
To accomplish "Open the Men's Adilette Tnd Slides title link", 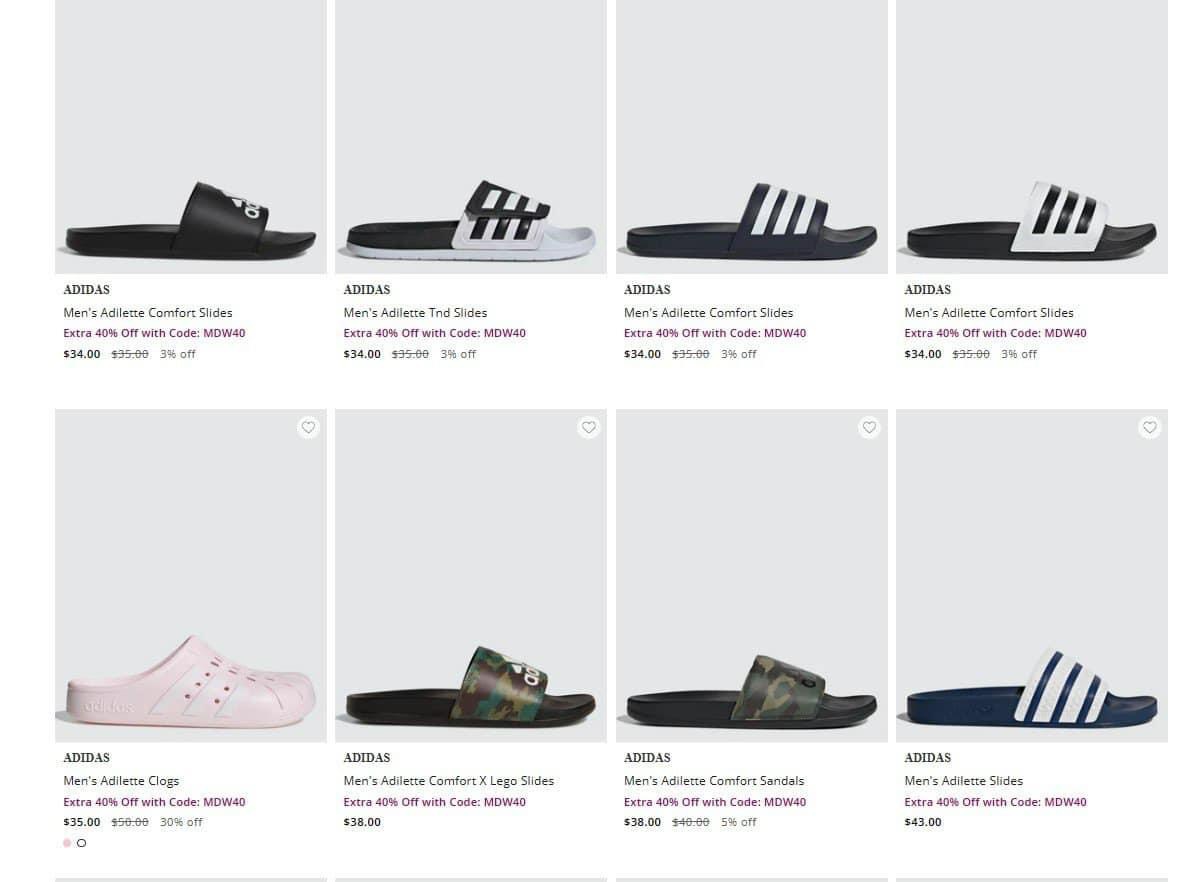I will [x=415, y=313].
